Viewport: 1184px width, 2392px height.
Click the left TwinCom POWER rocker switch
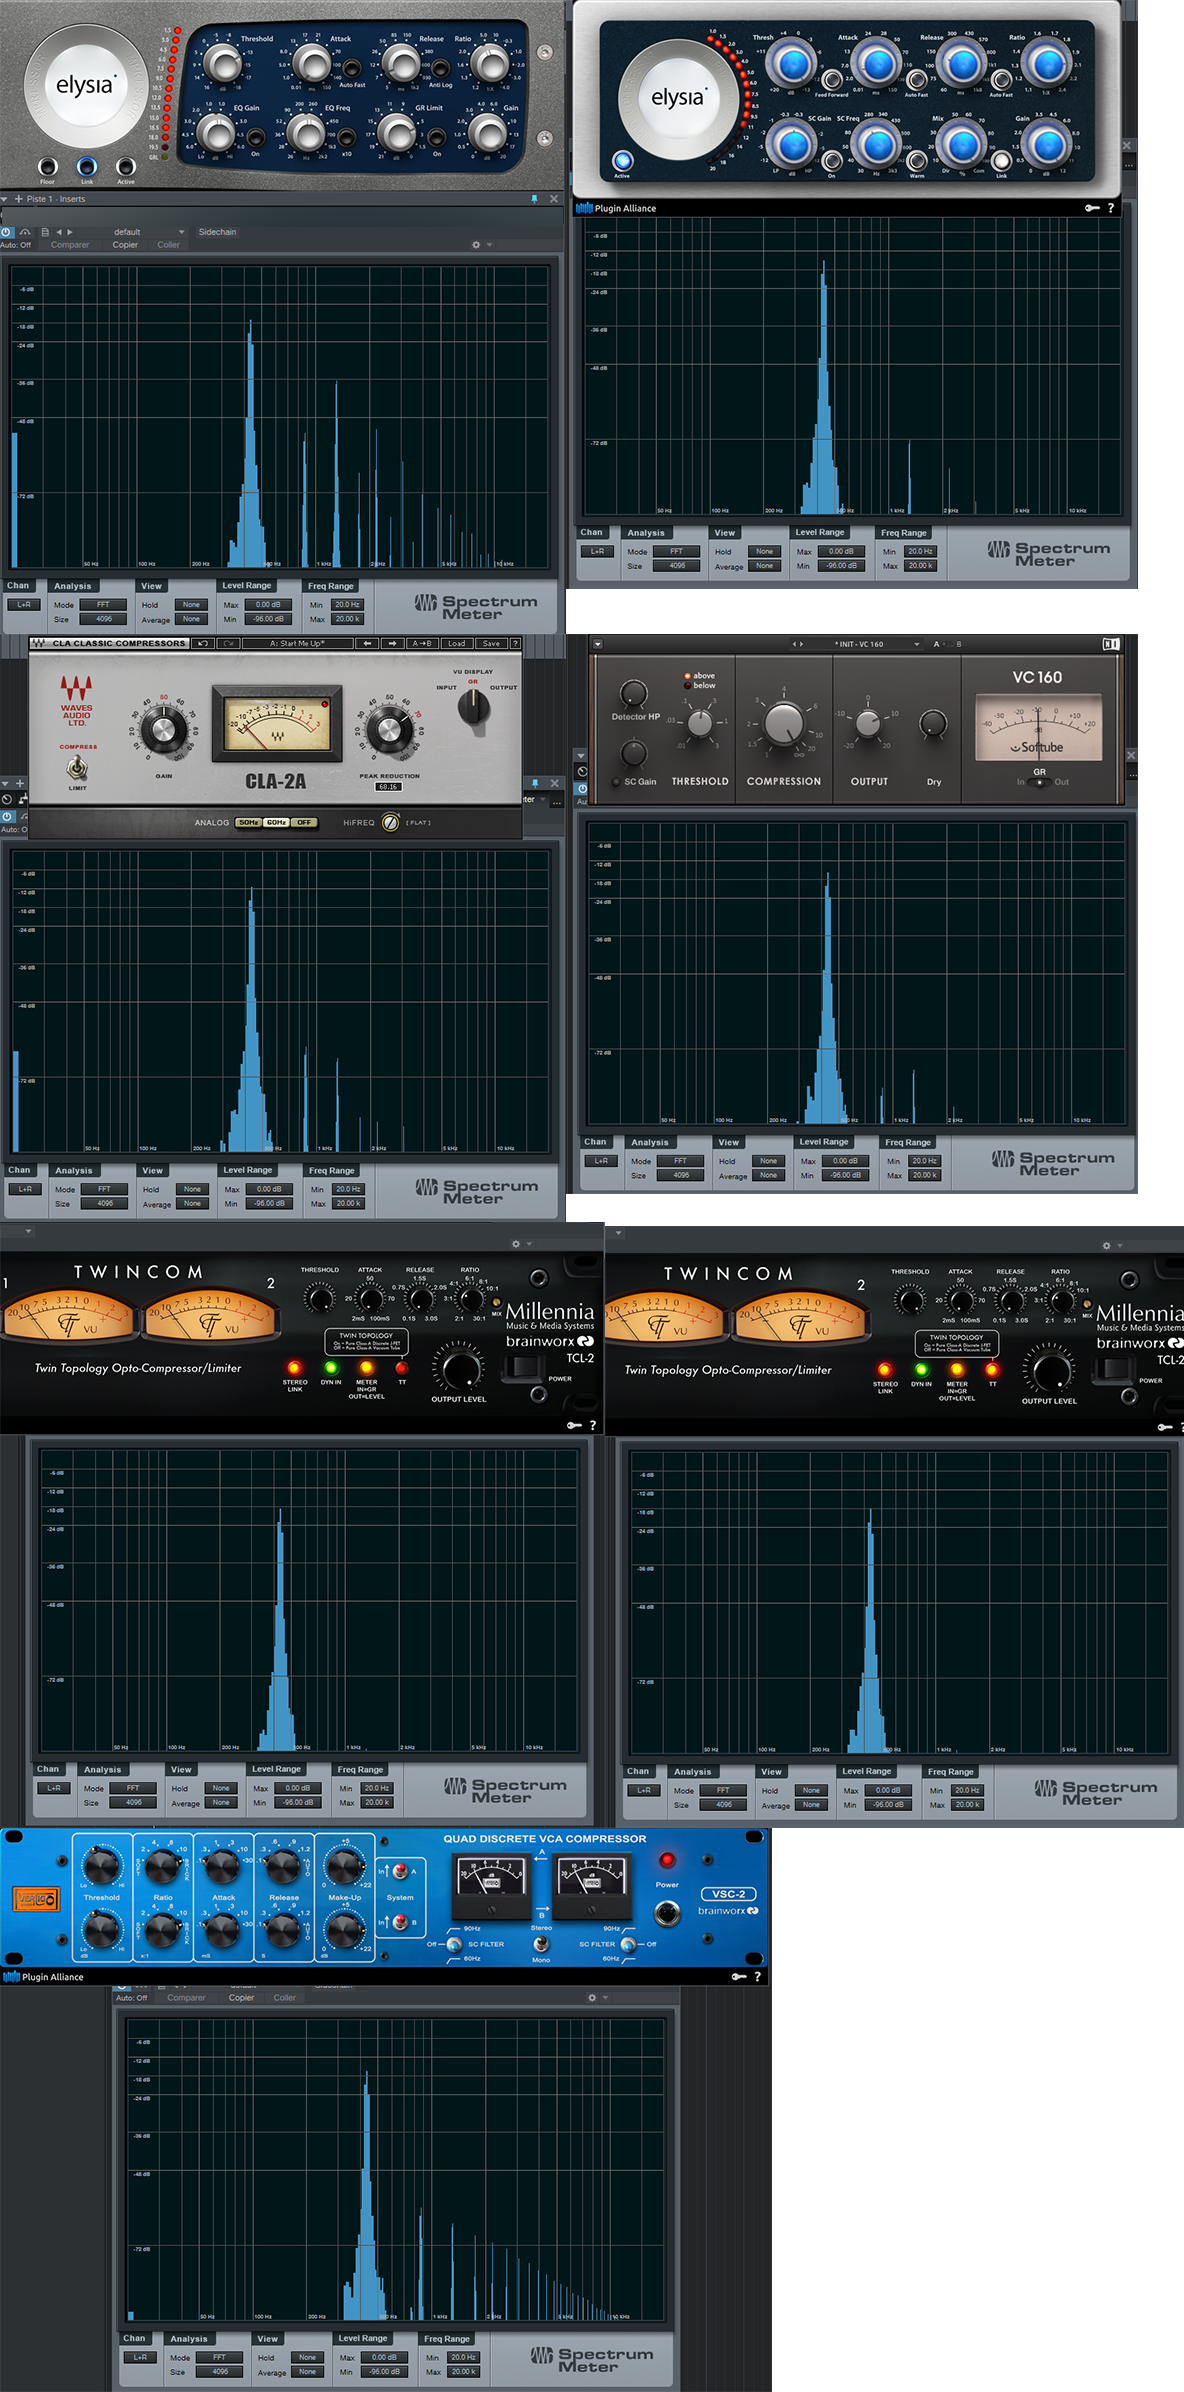[x=523, y=1368]
